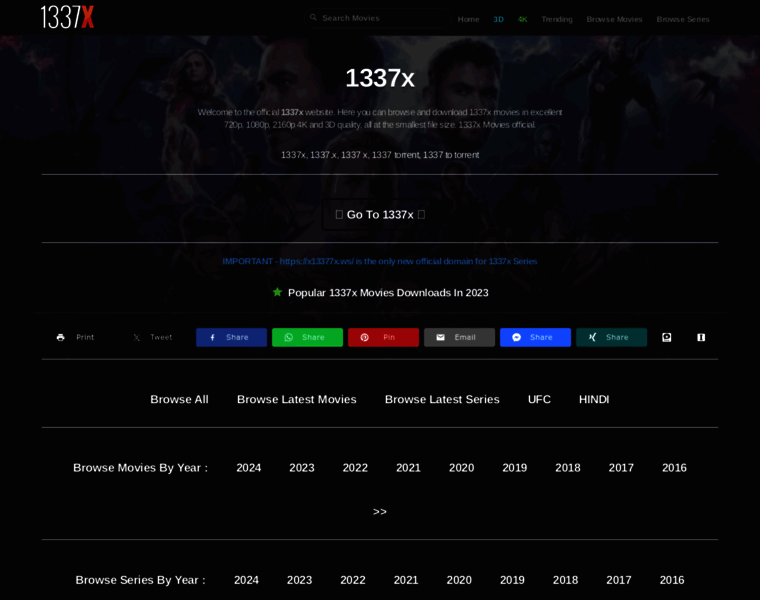Browse movies from year 2017

coord(621,468)
